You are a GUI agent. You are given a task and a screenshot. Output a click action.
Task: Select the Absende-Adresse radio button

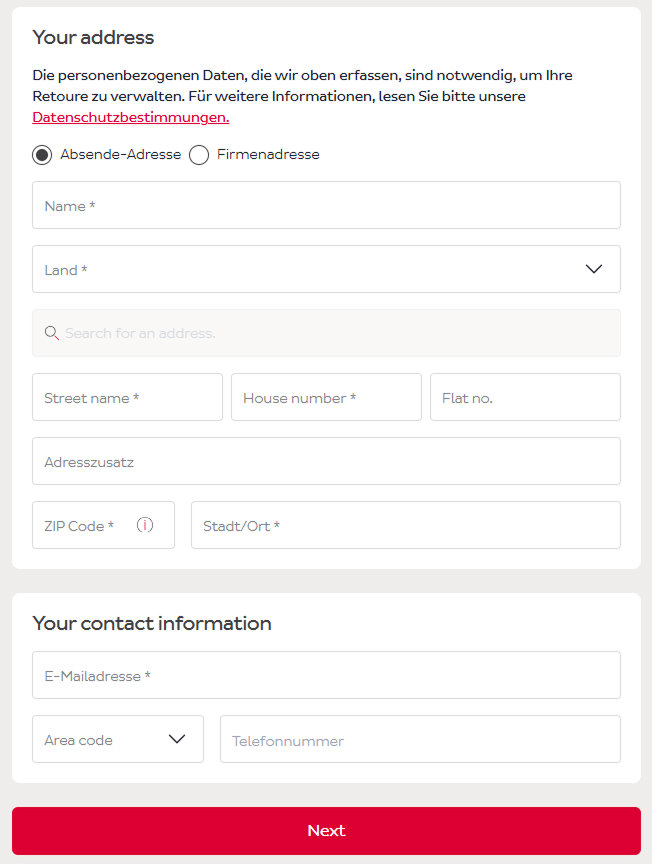(x=42, y=155)
